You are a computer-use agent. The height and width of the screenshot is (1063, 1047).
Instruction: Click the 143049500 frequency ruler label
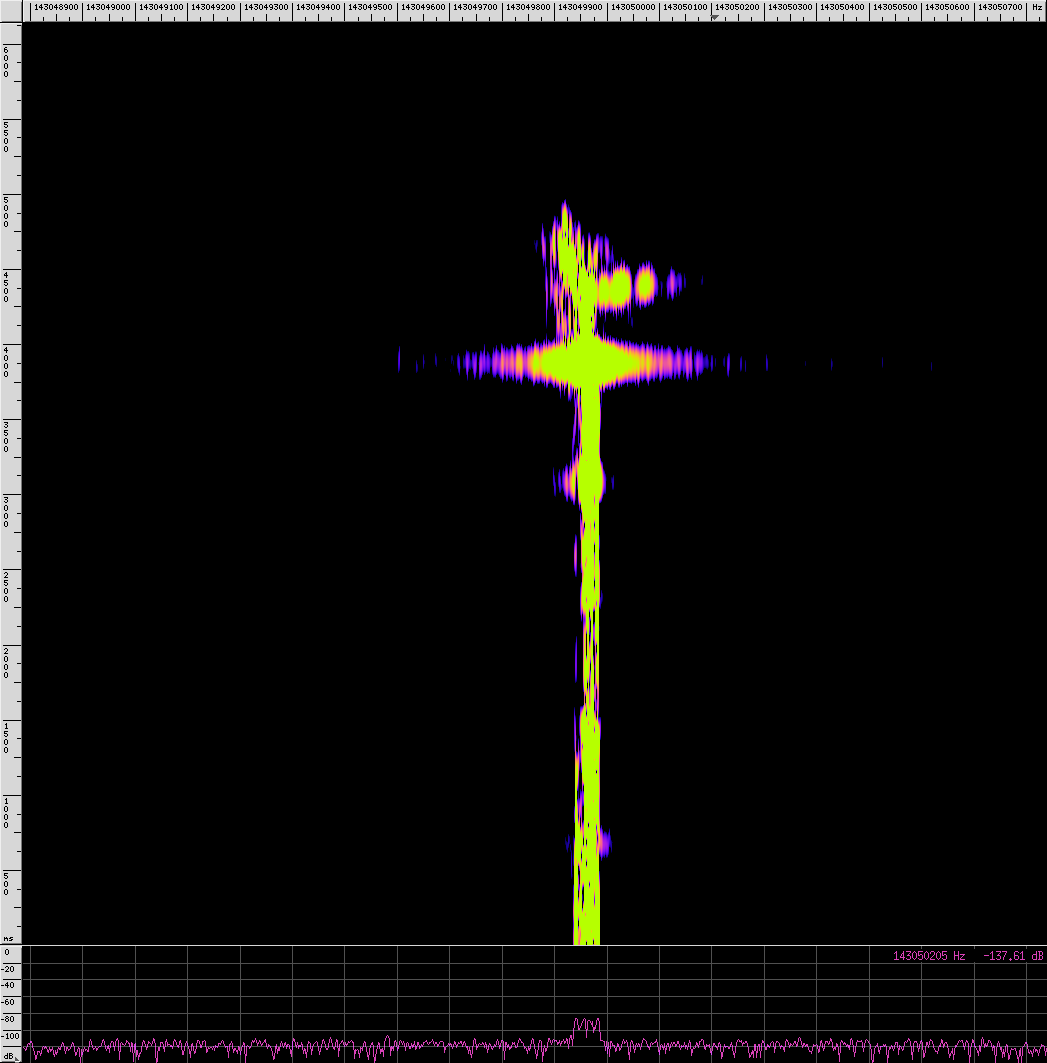(370, 7)
